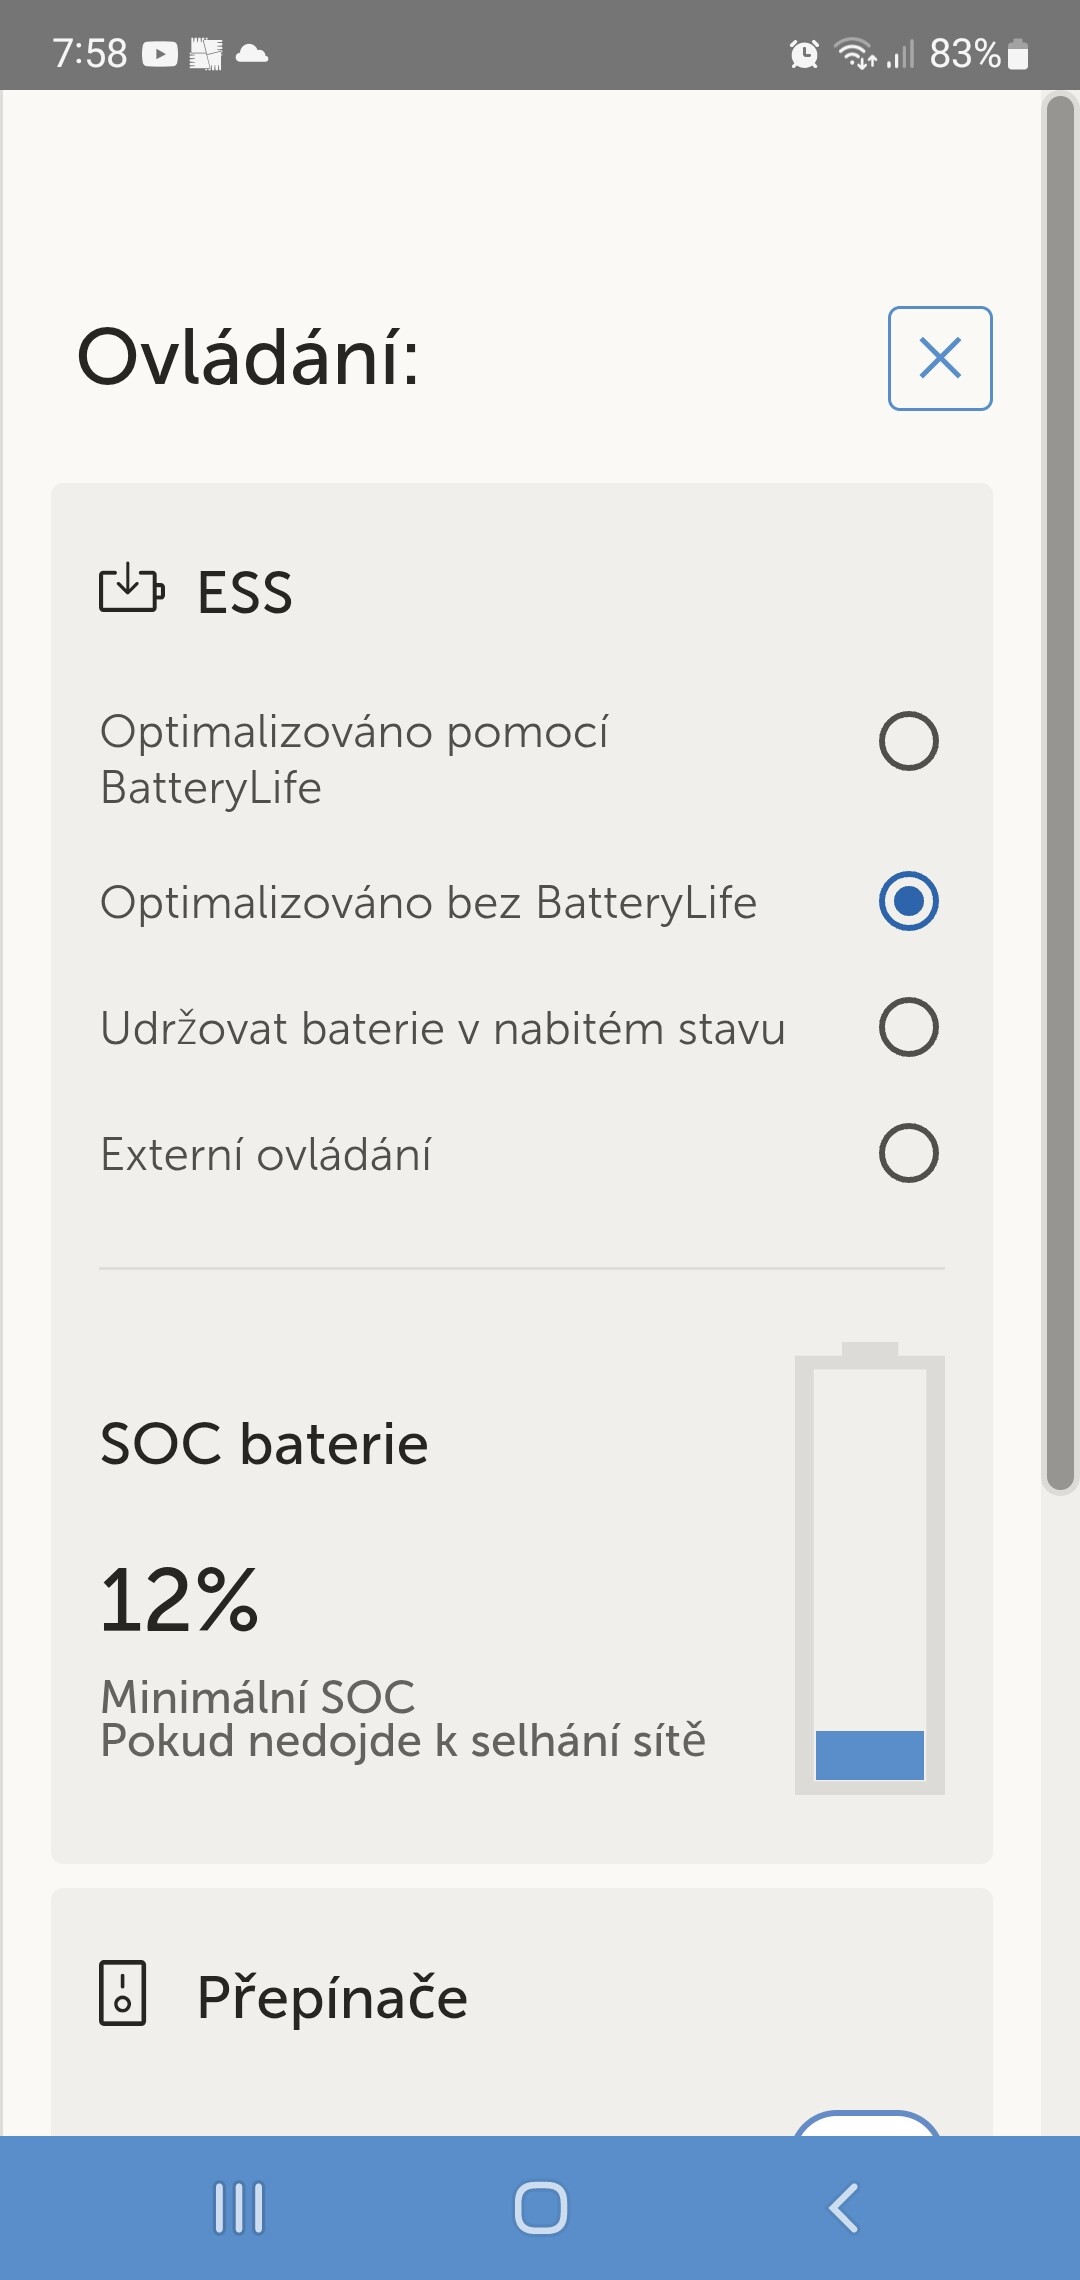1080x2280 pixels.
Task: Select Optimalizováno bez BatteryLife radio button
Action: coord(908,901)
